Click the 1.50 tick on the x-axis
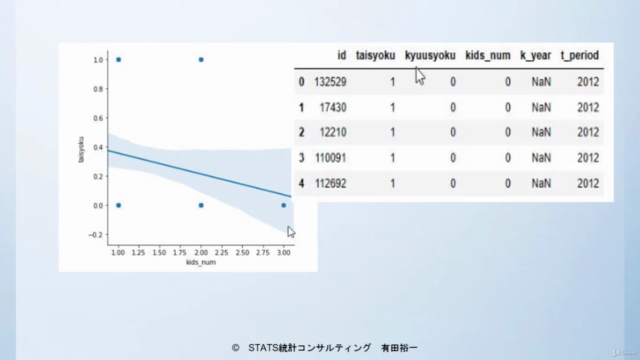The image size is (640, 360). click(159, 253)
